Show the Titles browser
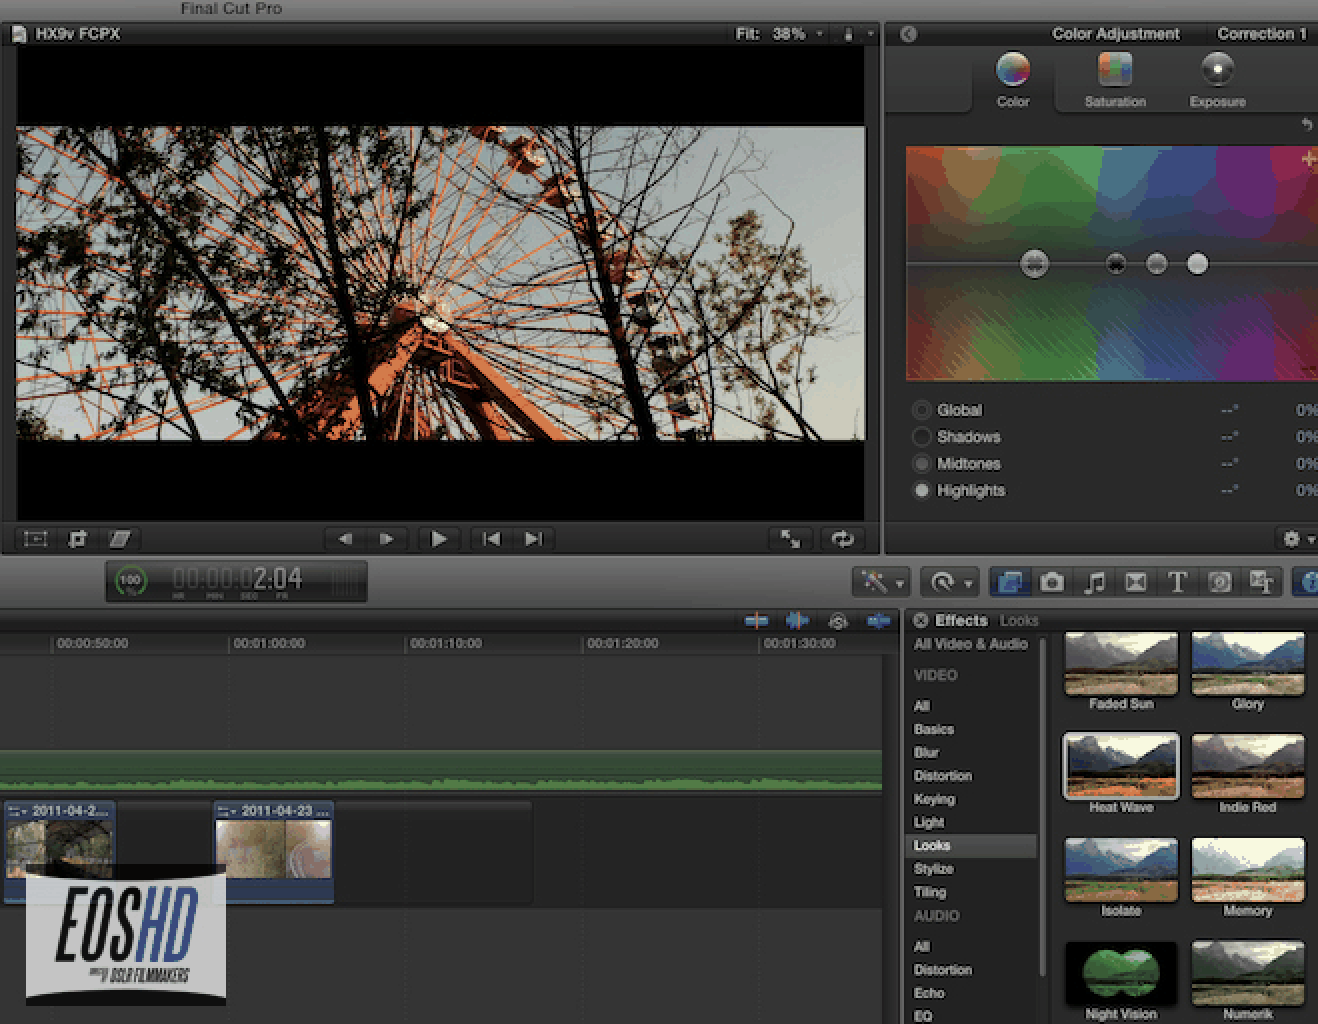This screenshot has height=1024, width=1318. (1177, 582)
